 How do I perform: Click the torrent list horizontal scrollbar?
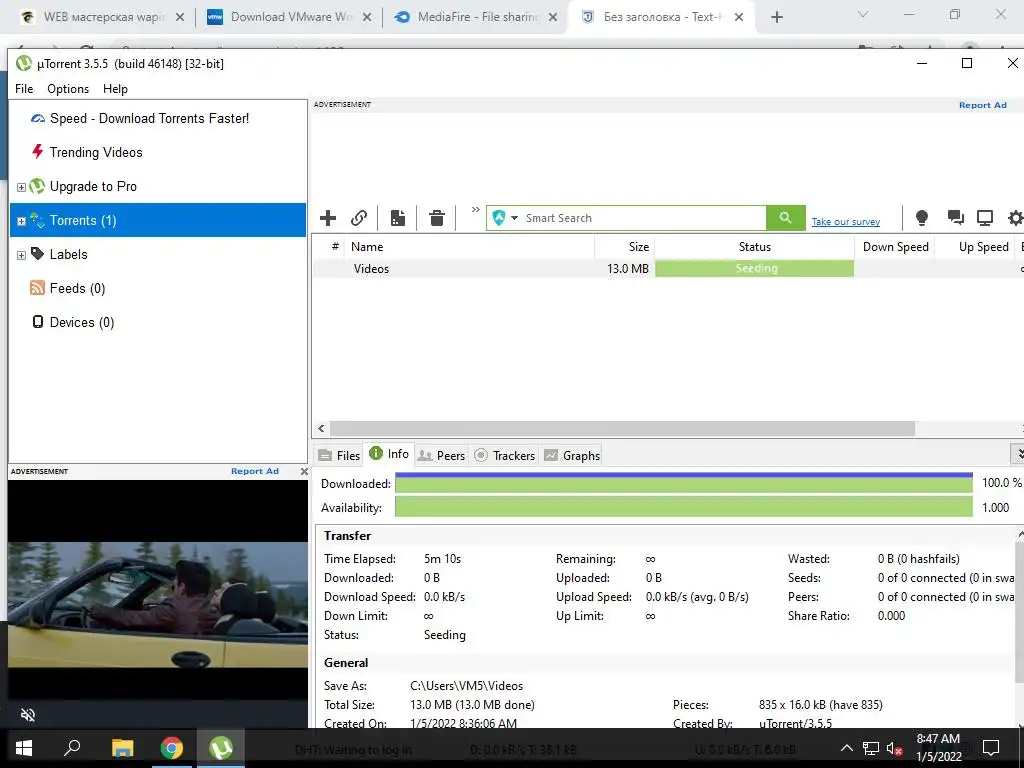[622, 428]
